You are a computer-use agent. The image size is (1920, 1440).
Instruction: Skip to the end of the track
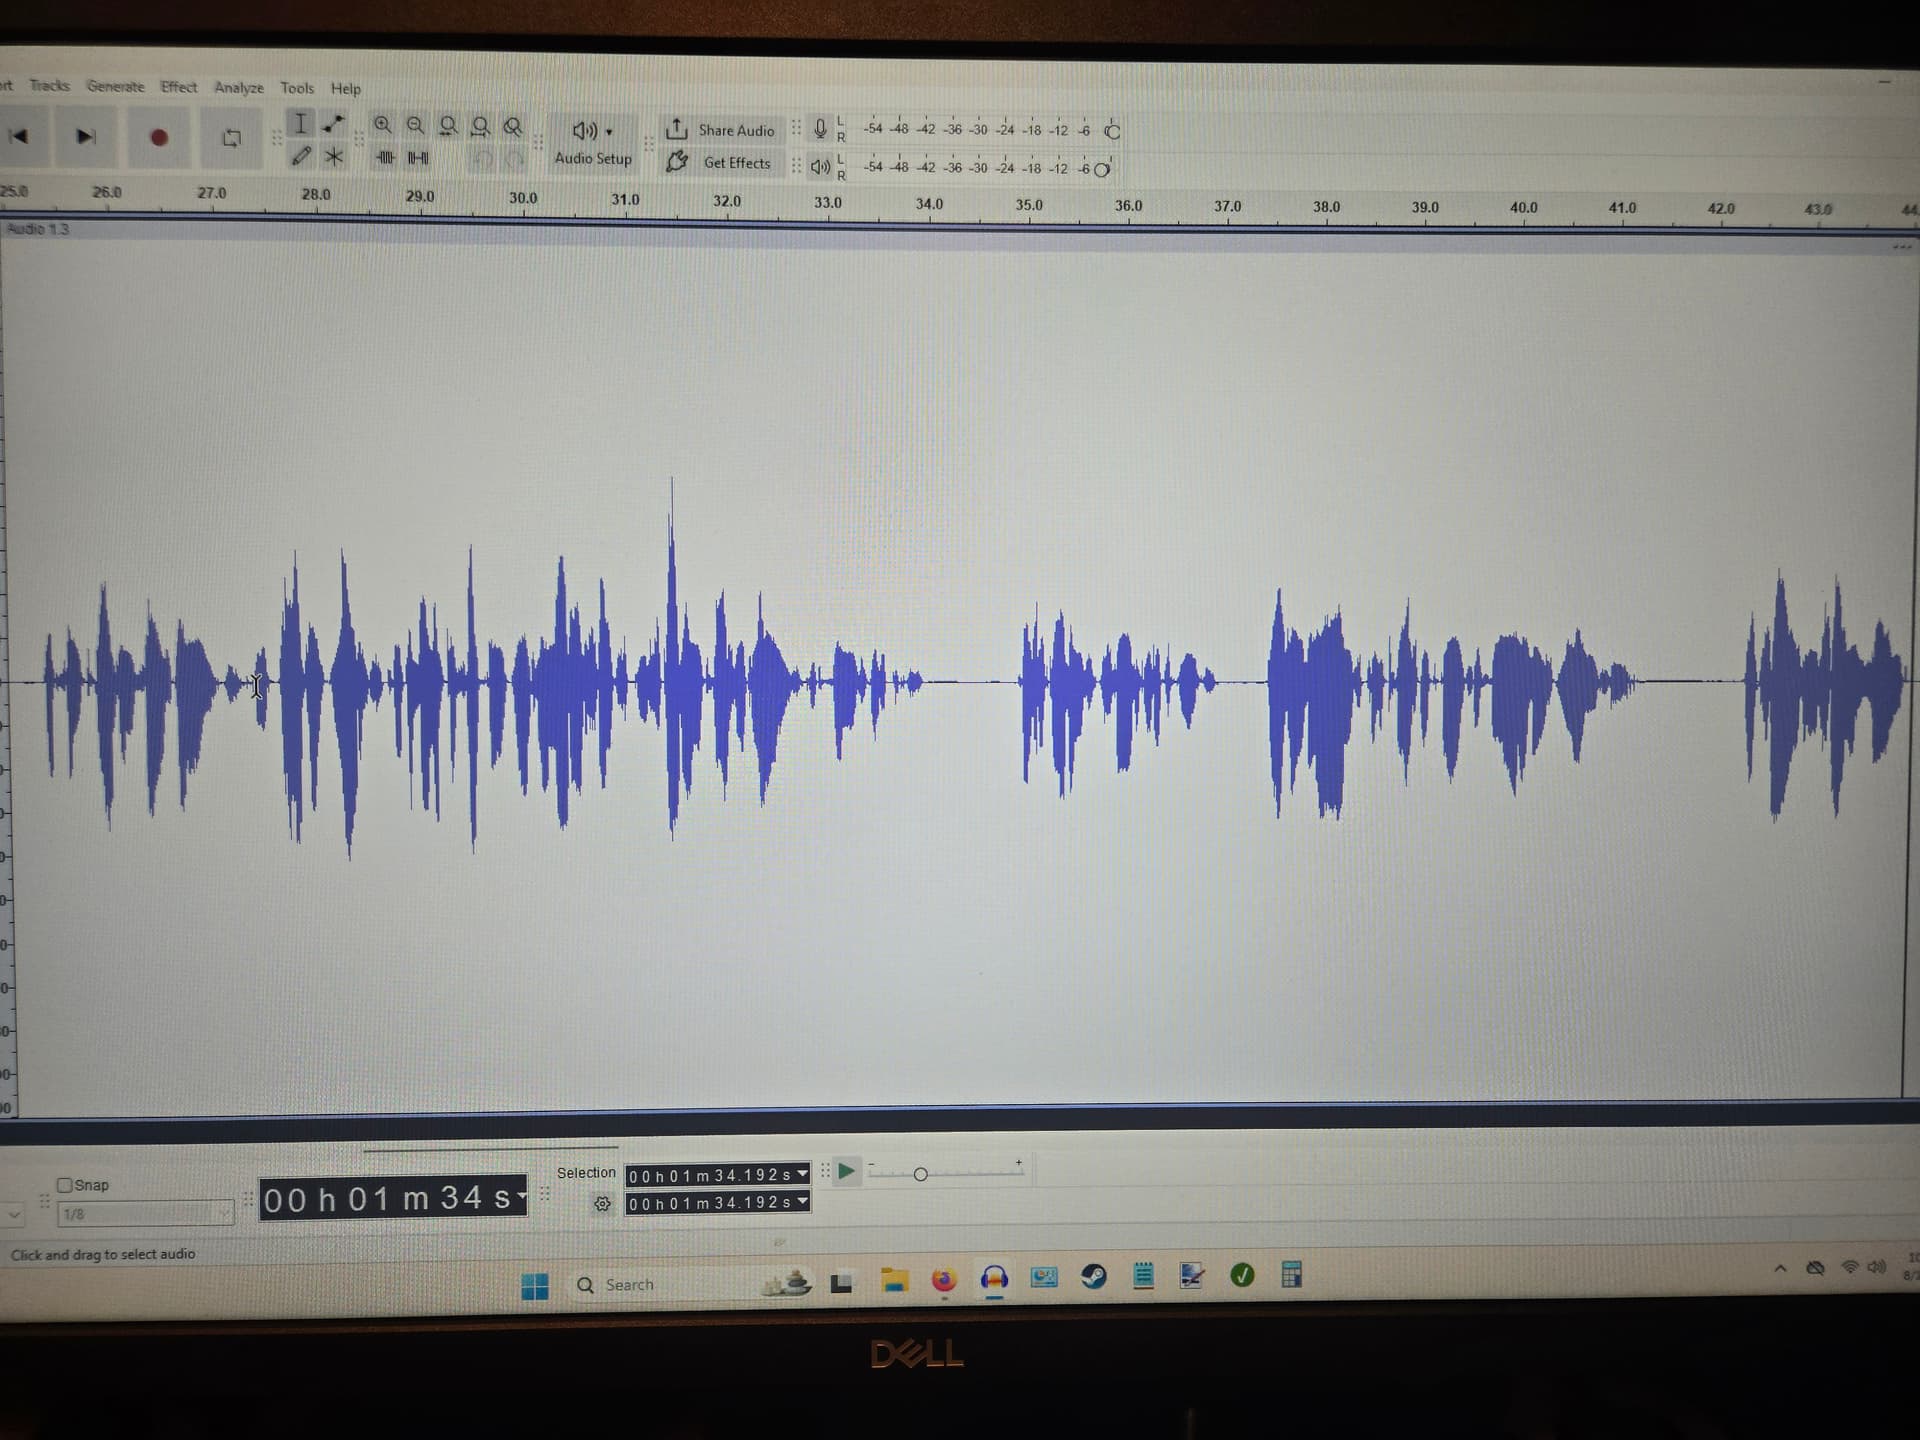87,136
